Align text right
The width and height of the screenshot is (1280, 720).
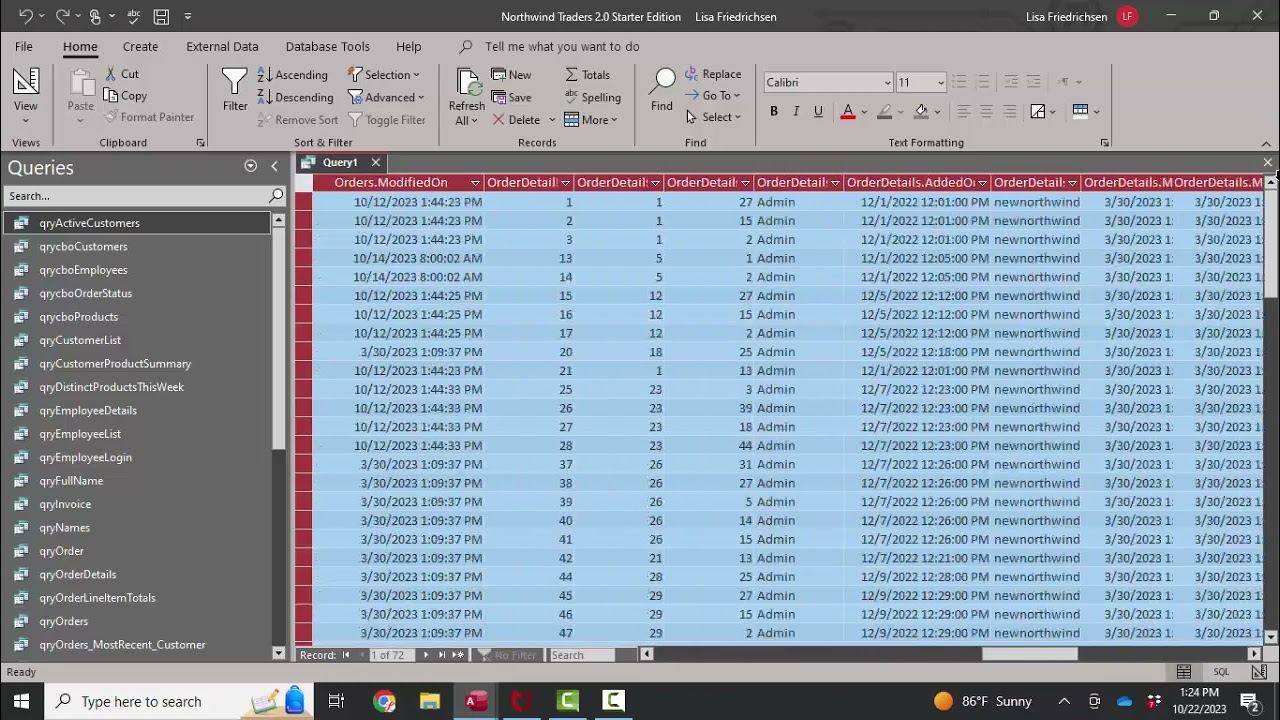[1009, 111]
